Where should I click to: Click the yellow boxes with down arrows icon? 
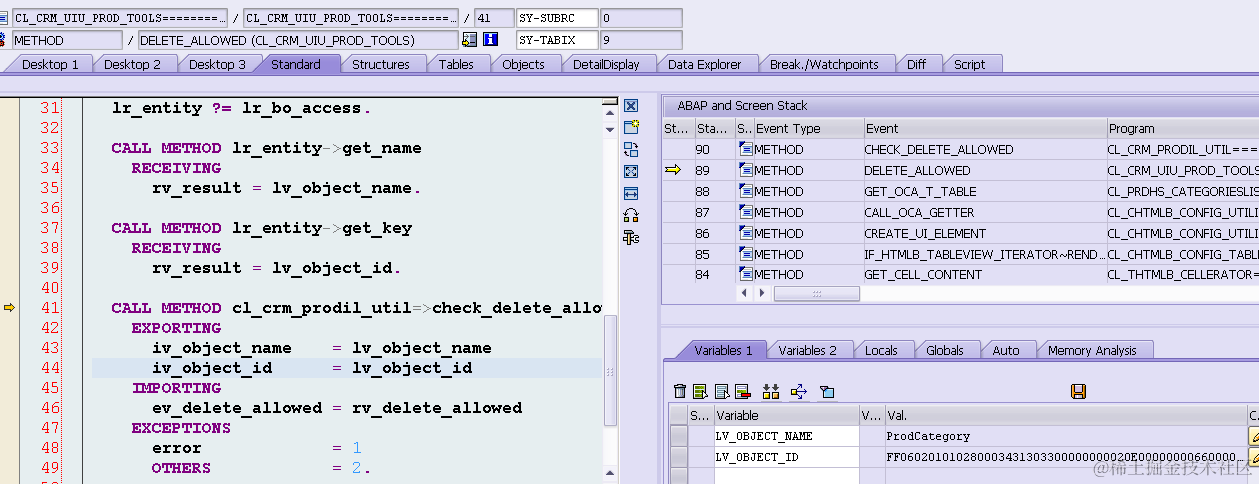coord(770,391)
